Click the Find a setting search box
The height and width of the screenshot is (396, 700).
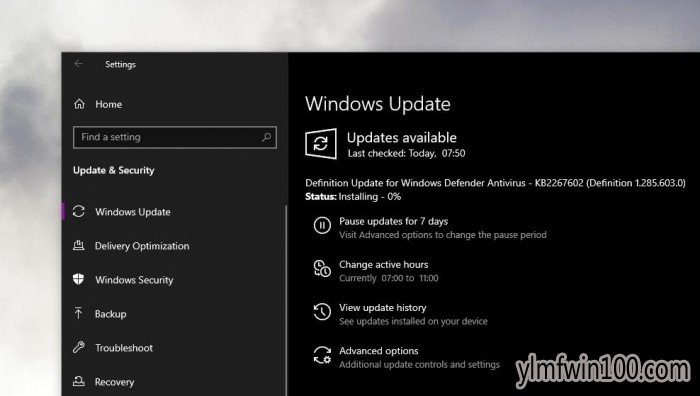175,137
